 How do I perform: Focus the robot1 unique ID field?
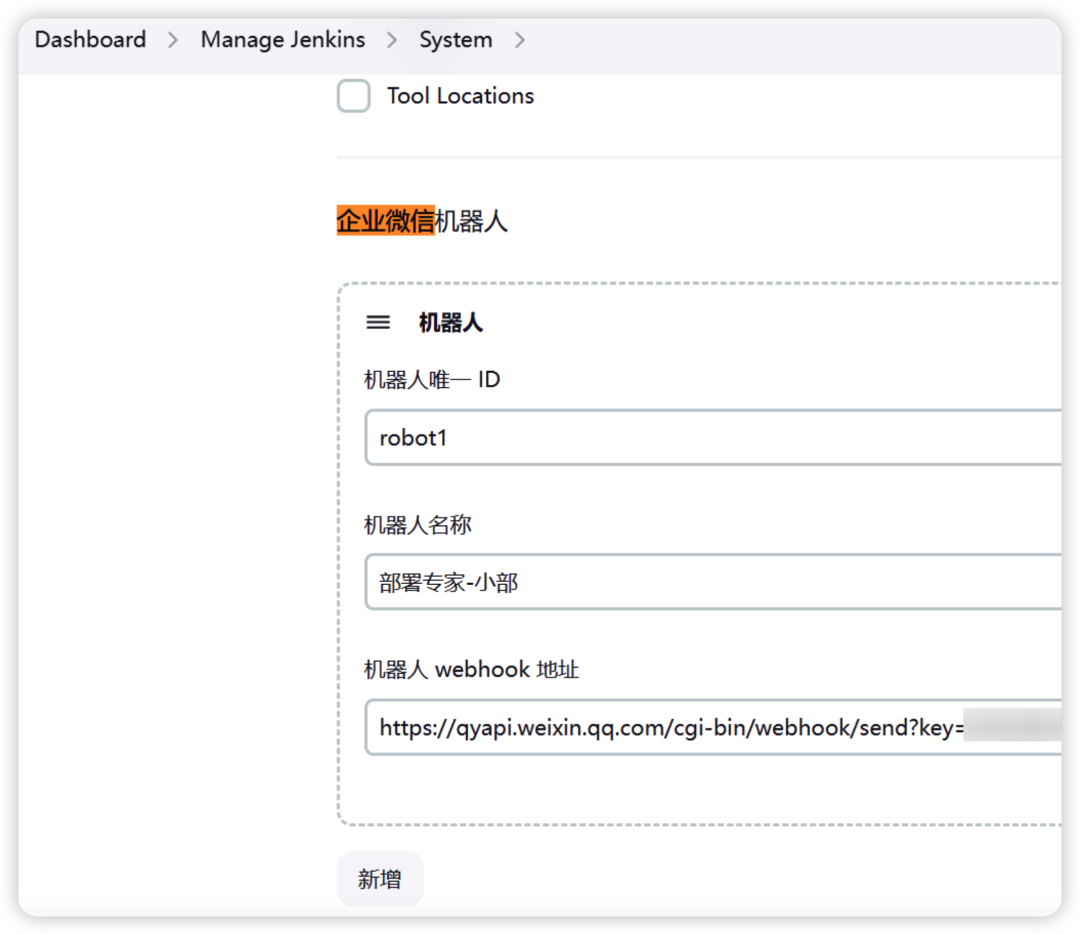point(713,438)
